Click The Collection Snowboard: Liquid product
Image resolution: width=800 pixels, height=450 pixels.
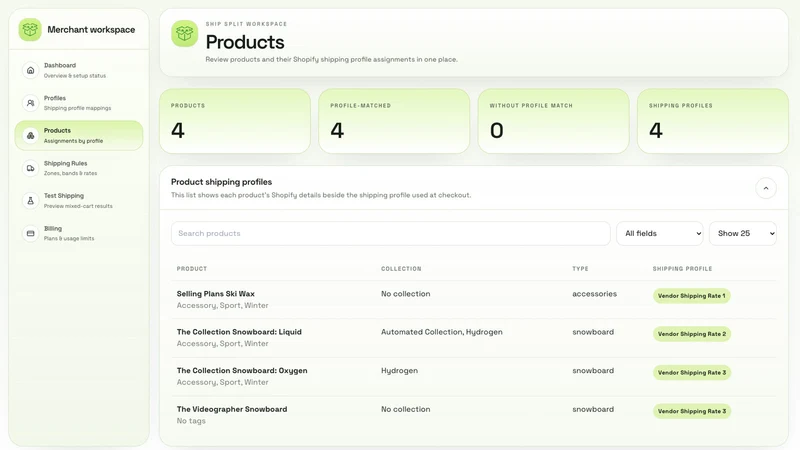239,332
